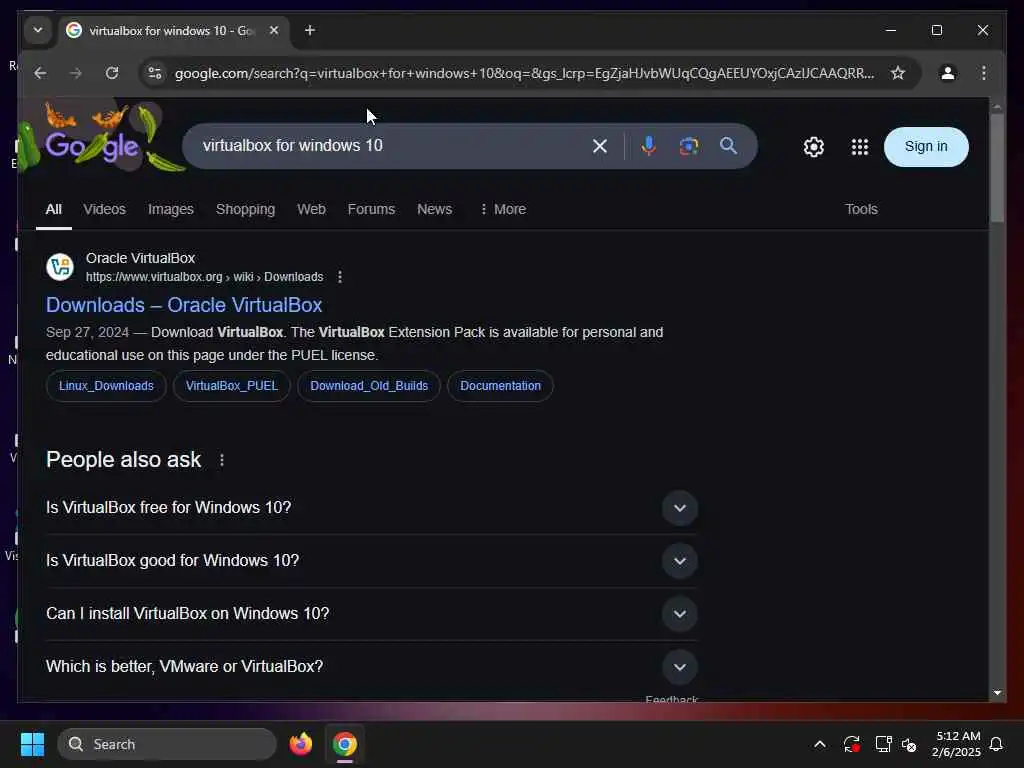Image resolution: width=1024 pixels, height=768 pixels.
Task: Open People also ask options menu
Action: pos(222,460)
